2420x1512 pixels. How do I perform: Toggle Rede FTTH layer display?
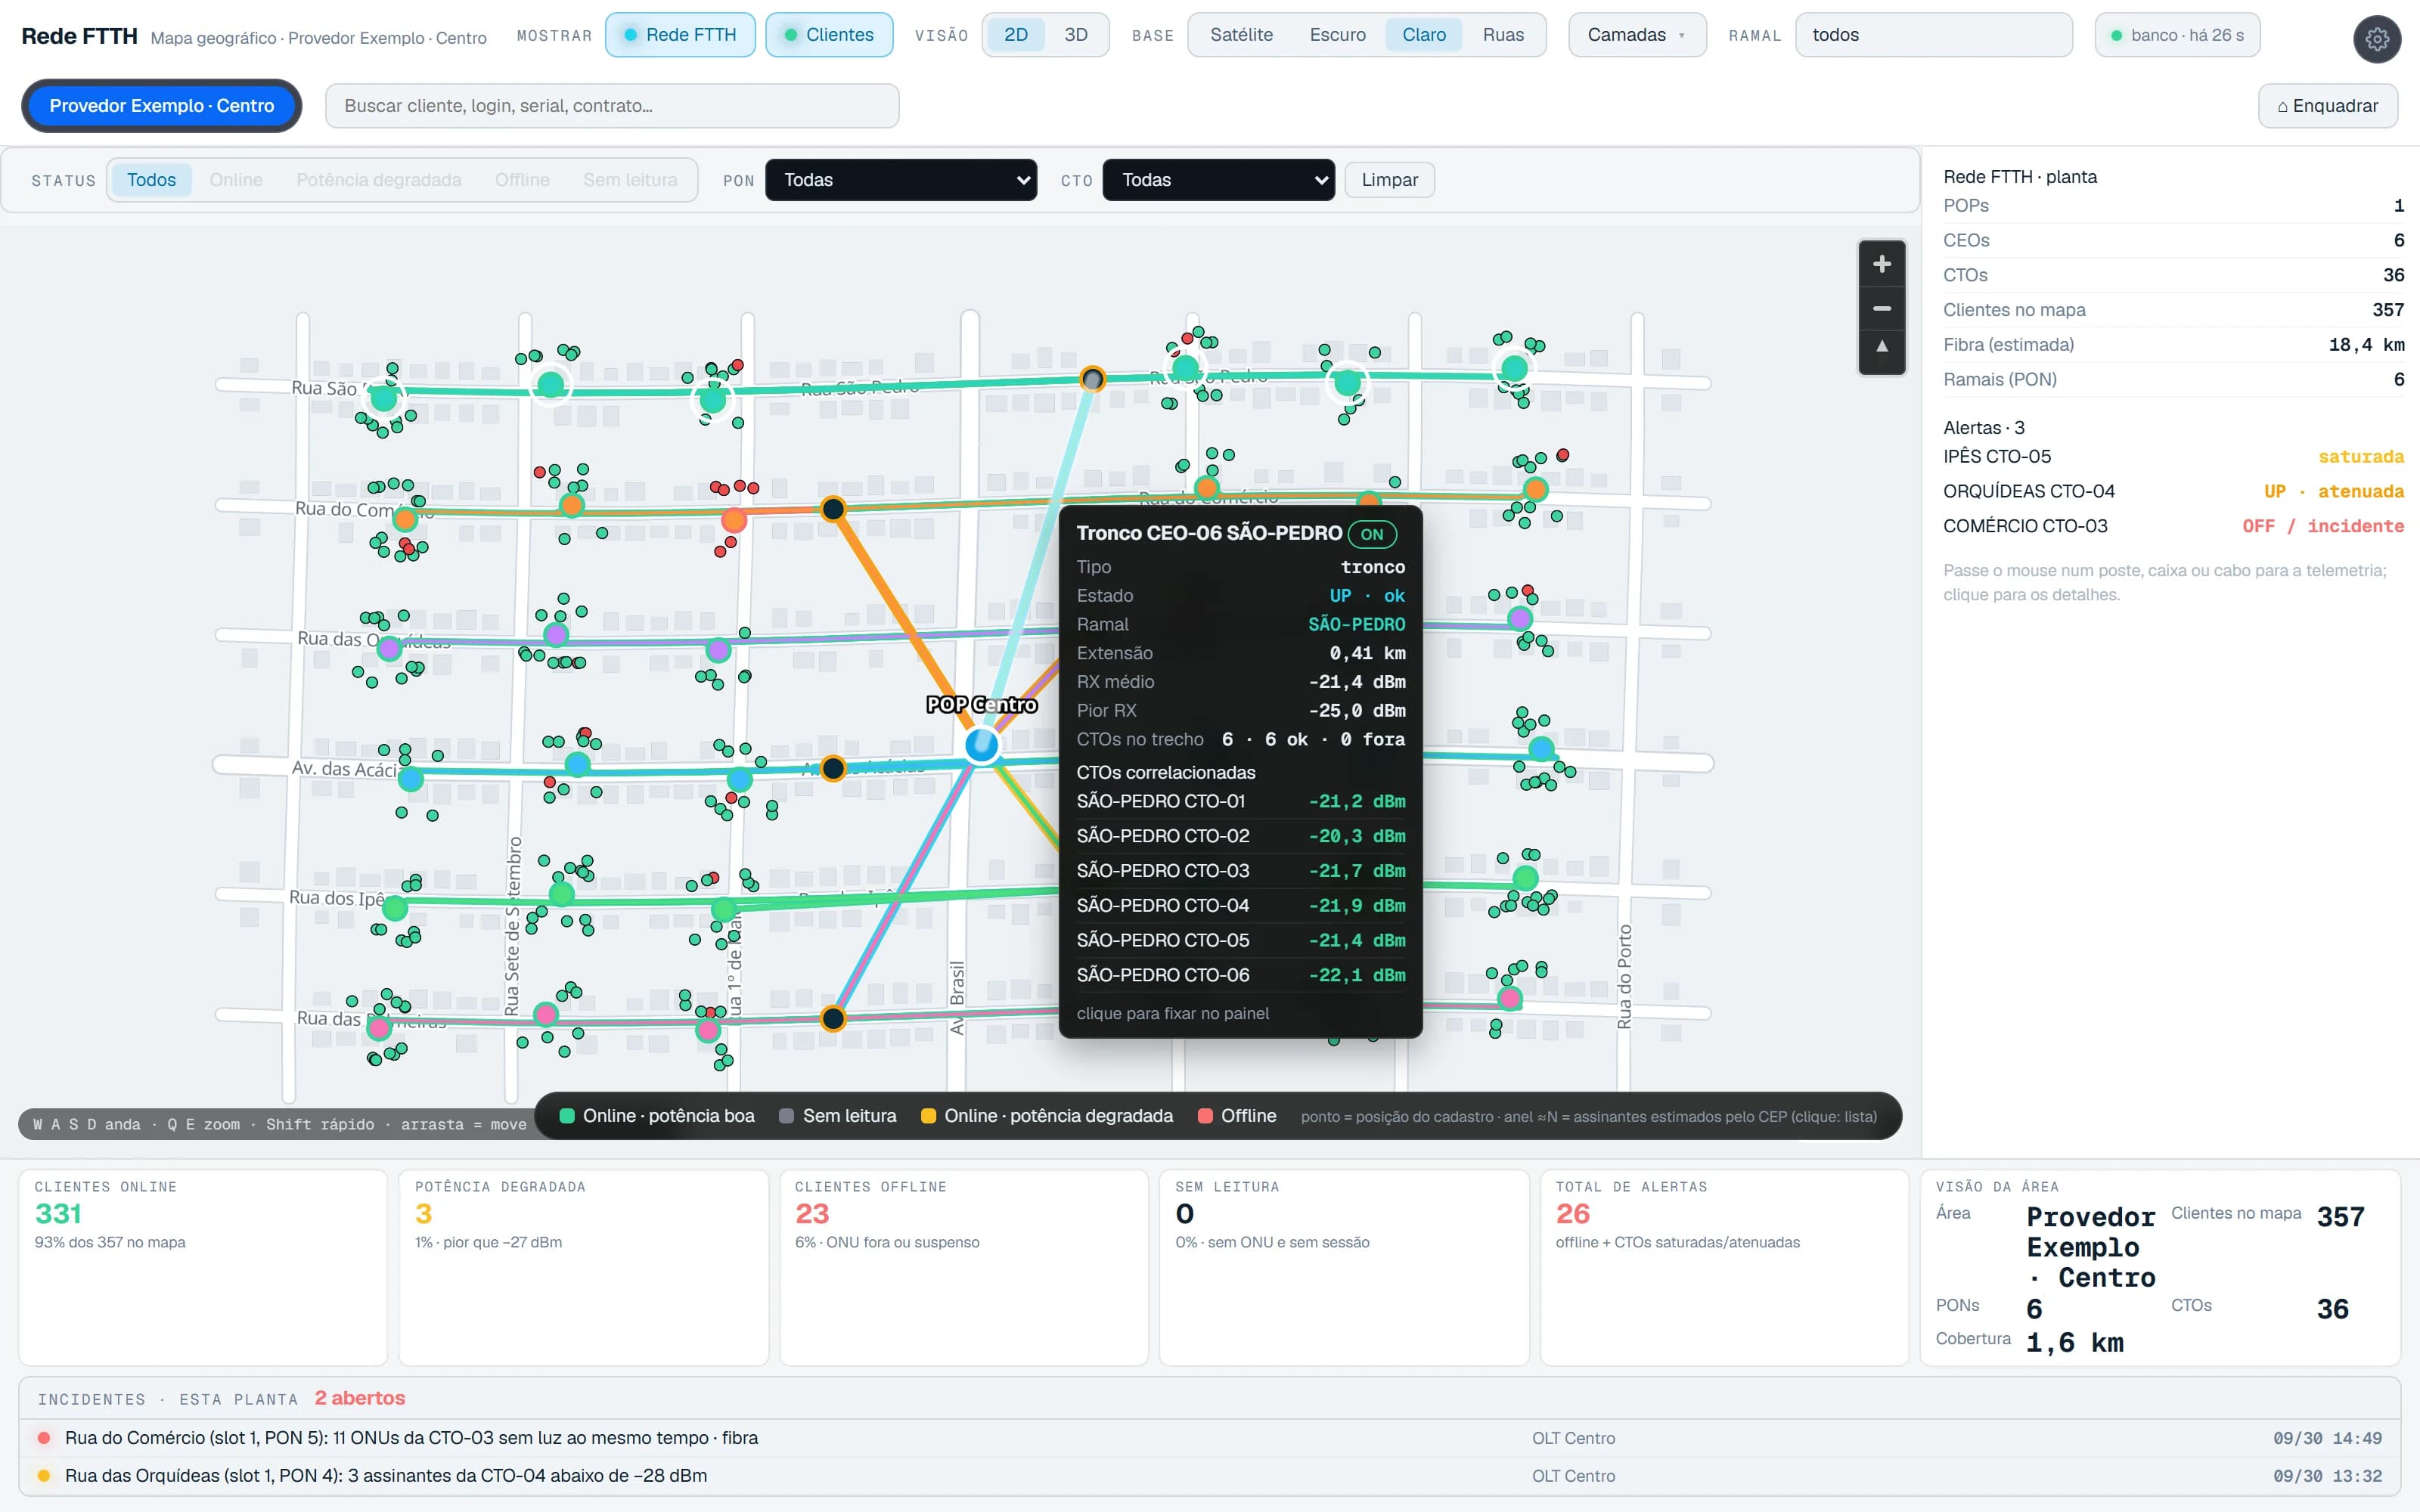tap(680, 35)
